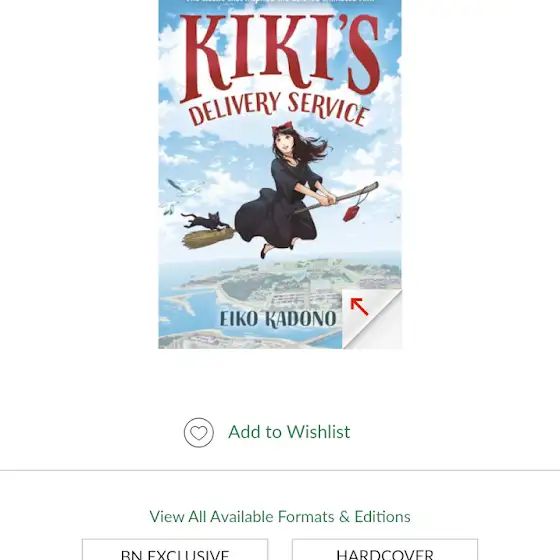Click the author name EIKO KADONO

pos(278,319)
